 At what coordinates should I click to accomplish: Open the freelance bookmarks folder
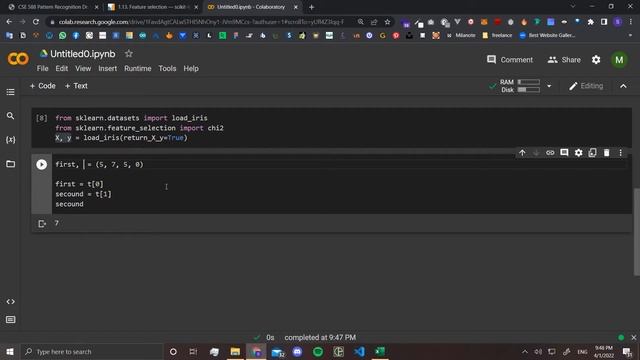497,36
